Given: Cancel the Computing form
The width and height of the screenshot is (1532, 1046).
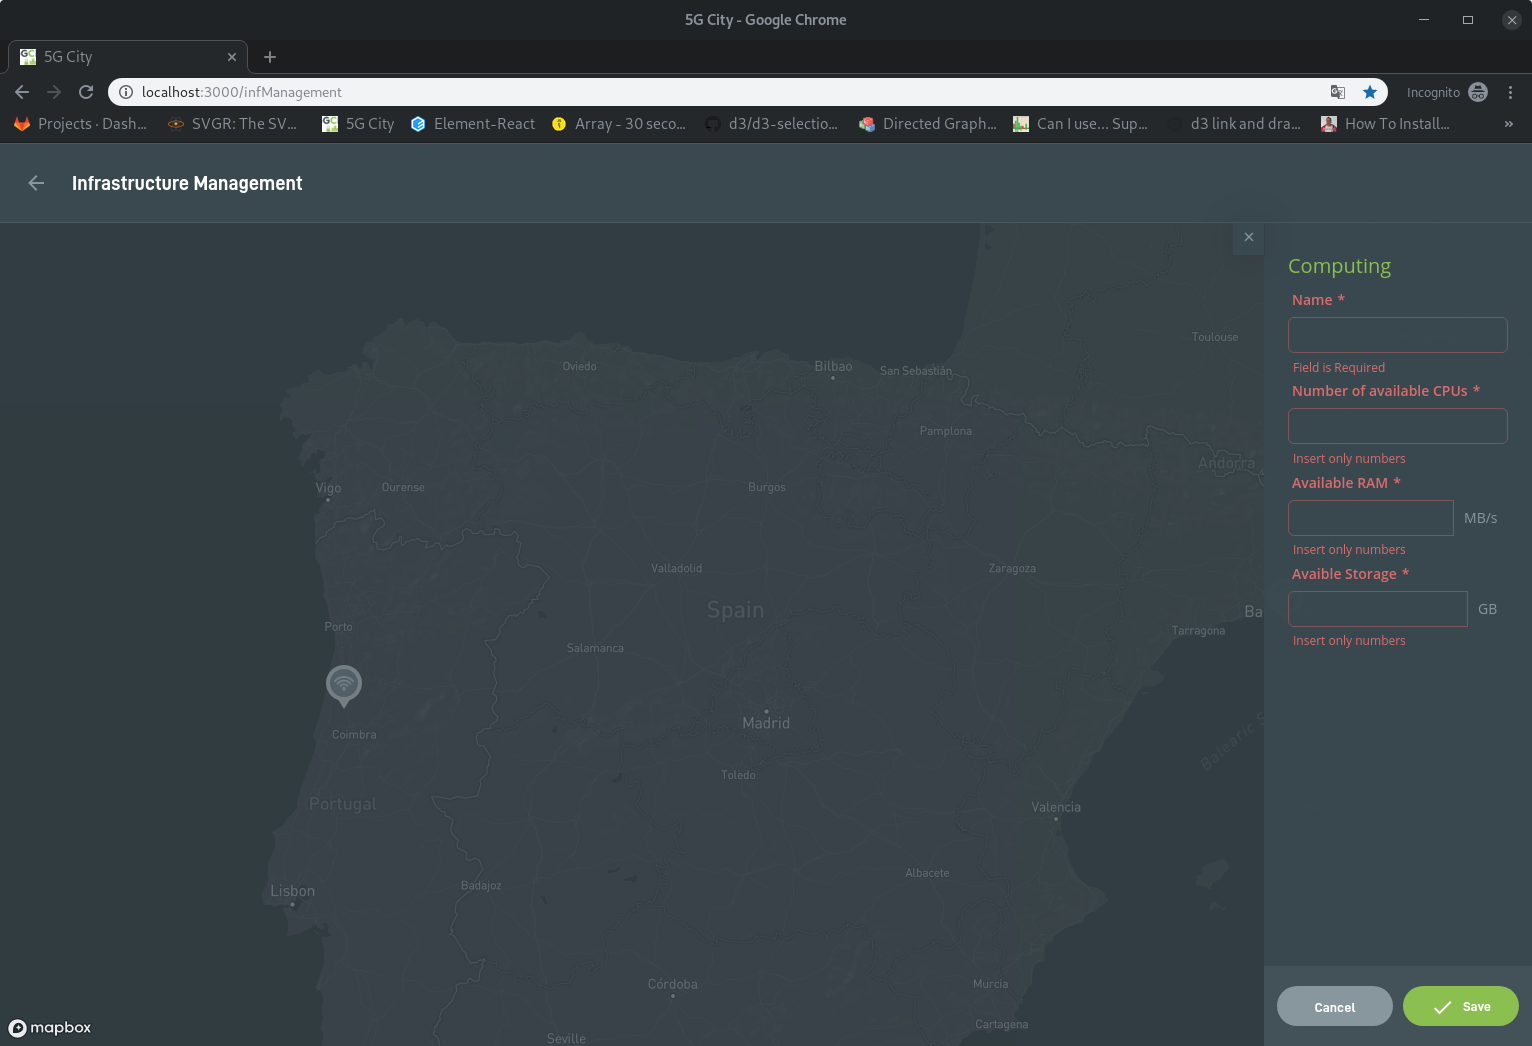Looking at the screenshot, I should coord(1334,1006).
